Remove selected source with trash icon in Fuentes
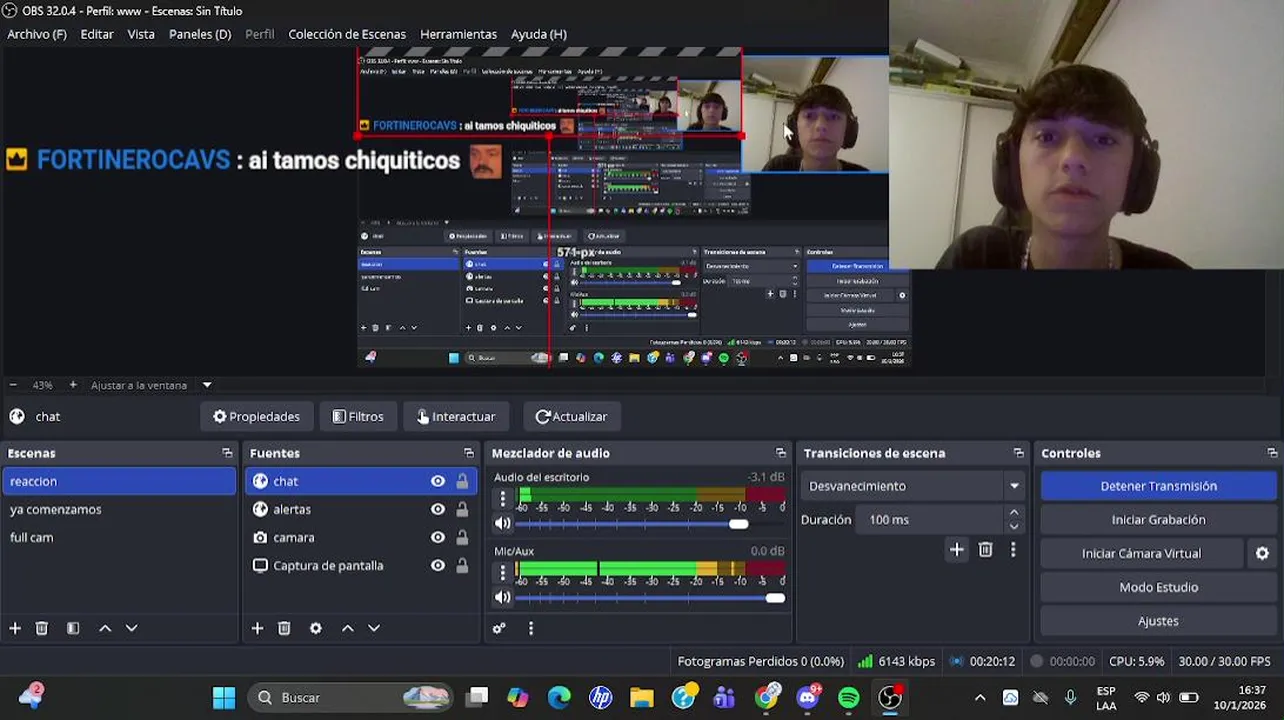Viewport: 1284px width, 720px height. [284, 628]
